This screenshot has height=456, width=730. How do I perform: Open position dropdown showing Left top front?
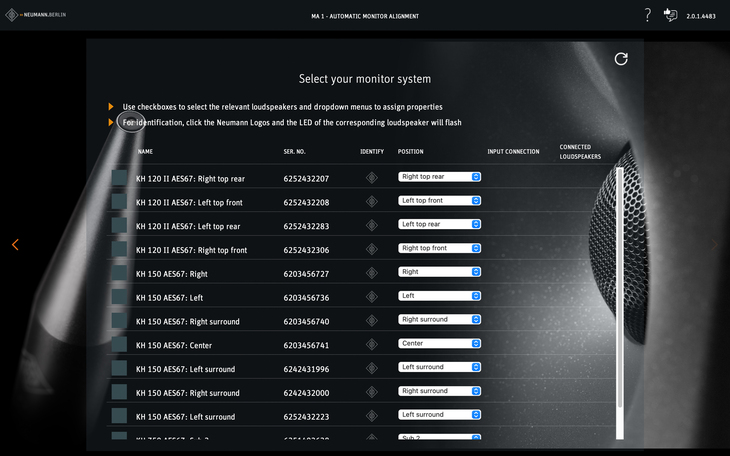(440, 200)
